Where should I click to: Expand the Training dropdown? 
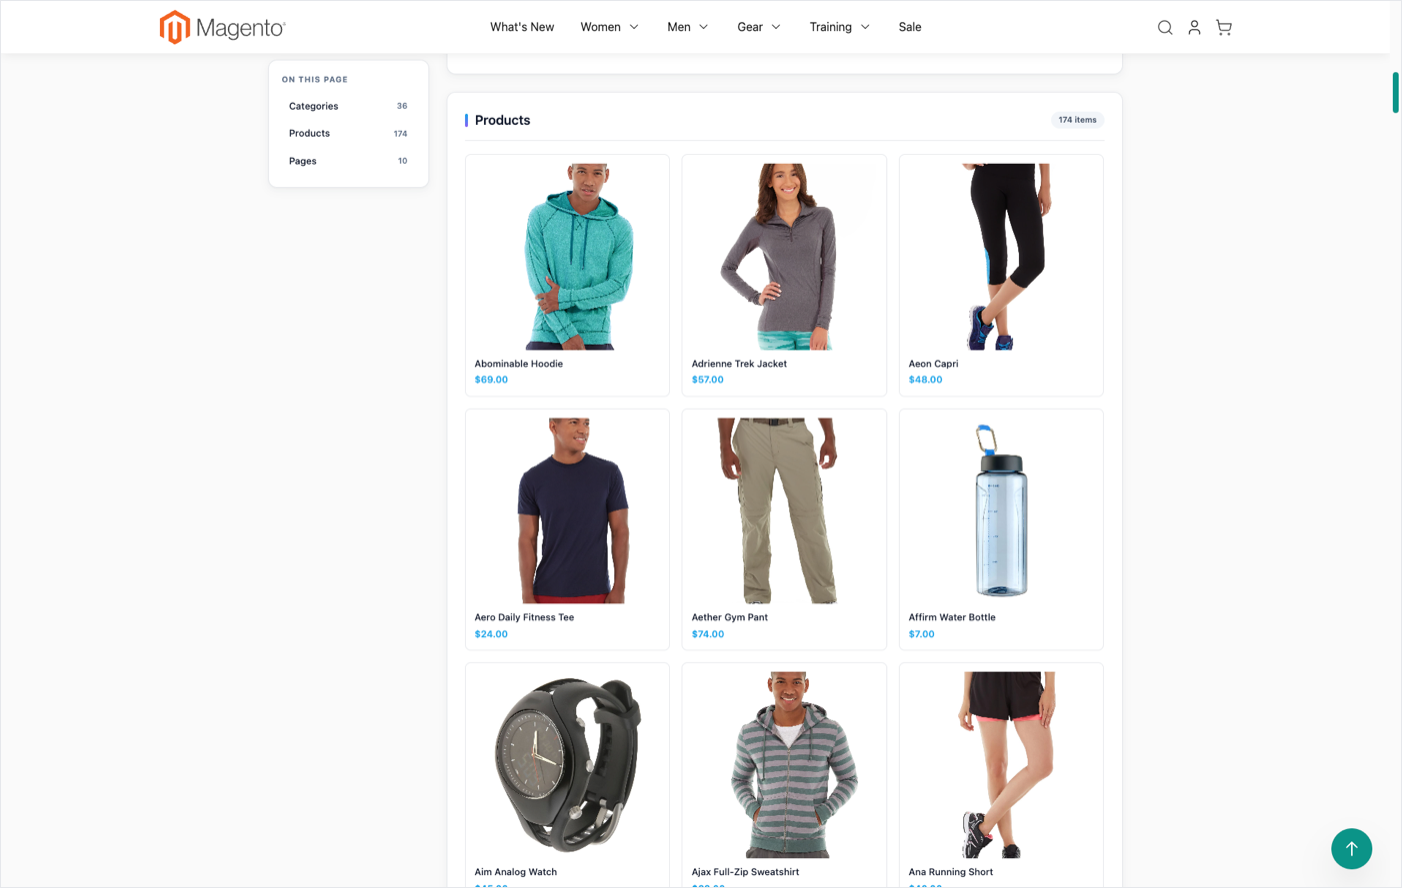click(x=838, y=27)
